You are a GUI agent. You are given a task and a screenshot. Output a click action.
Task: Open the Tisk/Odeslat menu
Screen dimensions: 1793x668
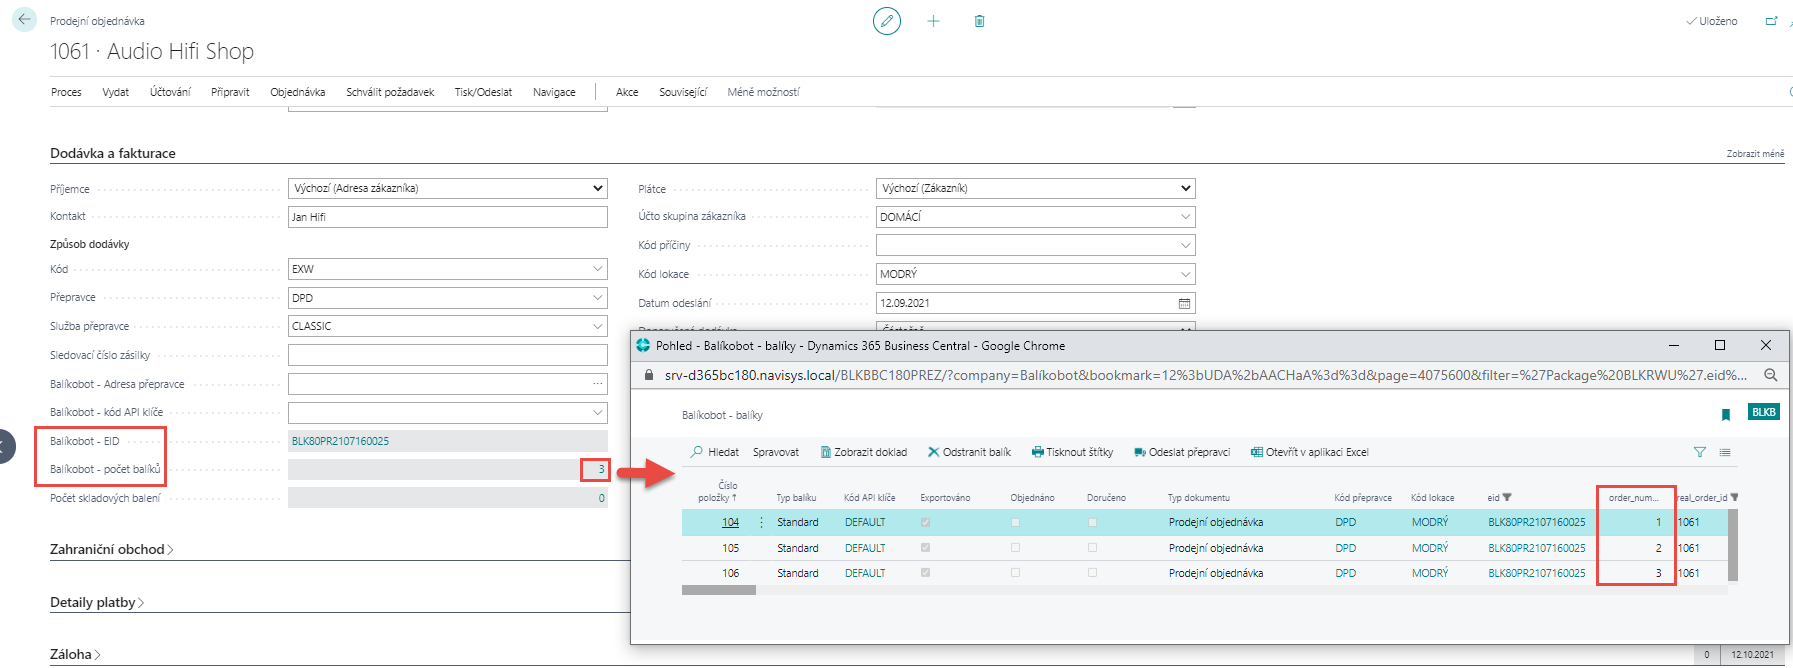click(483, 92)
